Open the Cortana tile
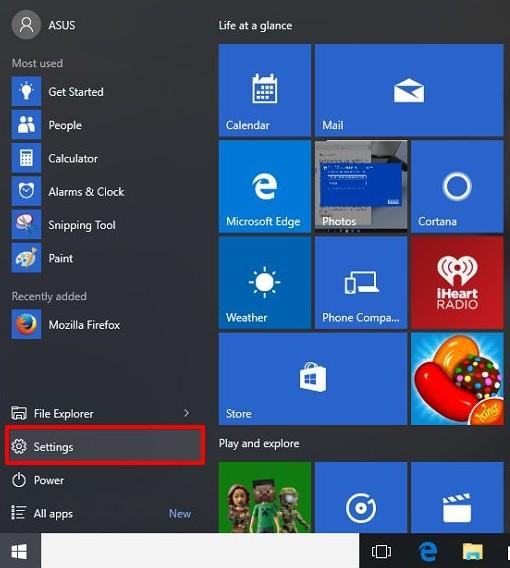This screenshot has width=510, height=568. click(x=457, y=187)
